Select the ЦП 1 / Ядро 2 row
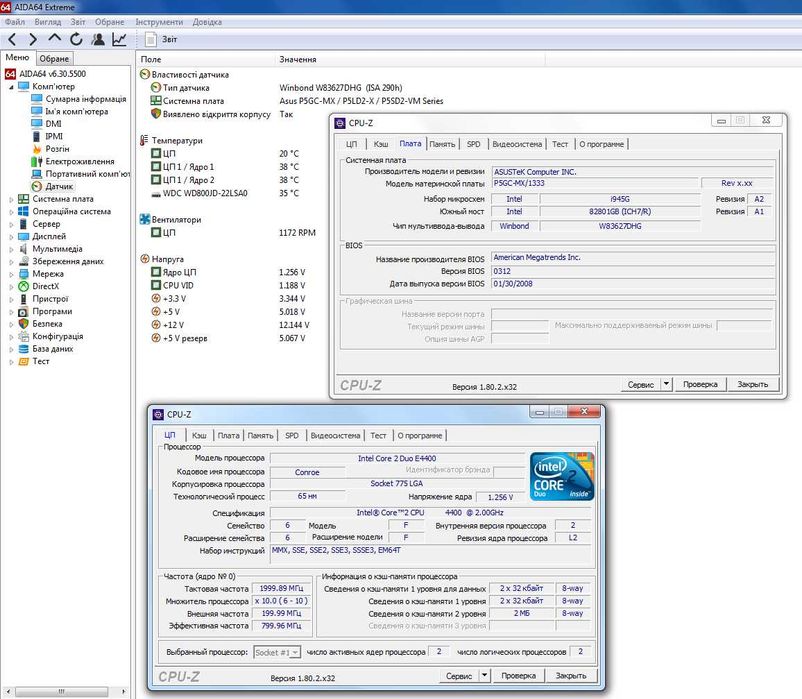 (x=225, y=180)
